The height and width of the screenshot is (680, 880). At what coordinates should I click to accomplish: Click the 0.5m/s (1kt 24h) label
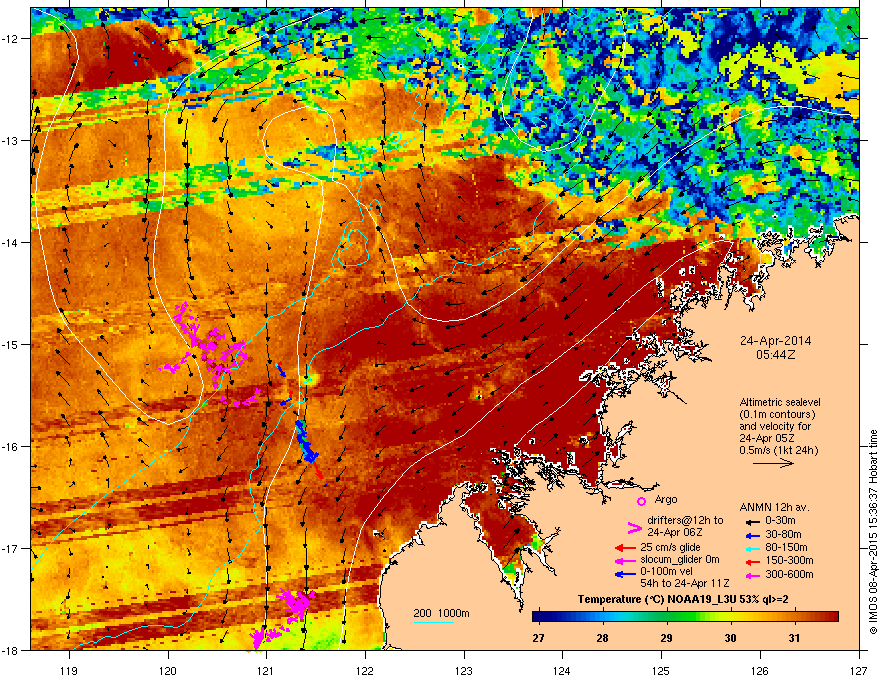tap(778, 450)
